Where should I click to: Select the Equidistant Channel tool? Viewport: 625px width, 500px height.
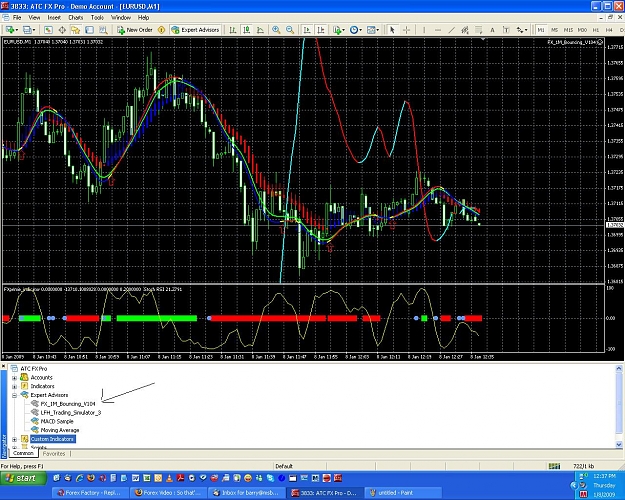click(465, 30)
